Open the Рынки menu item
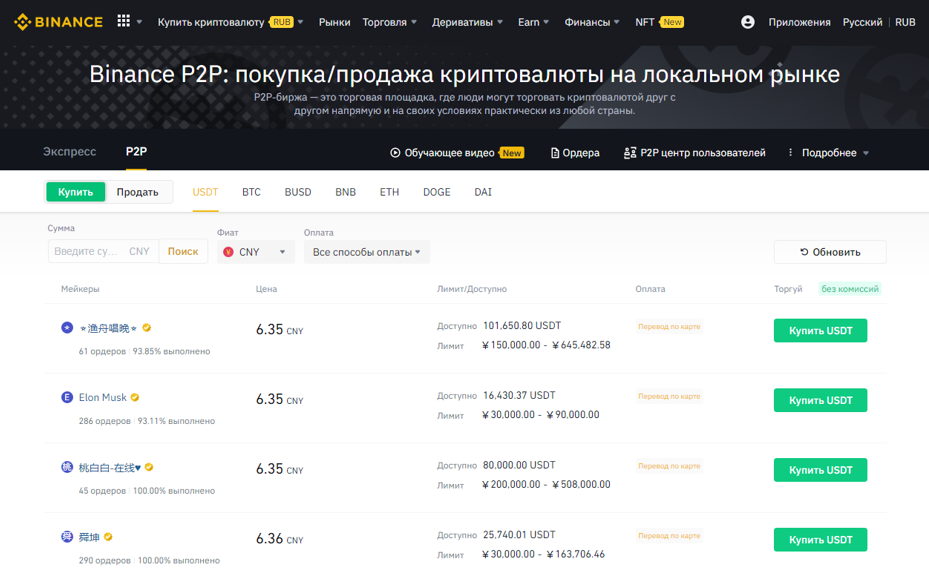The height and width of the screenshot is (575, 929). [334, 22]
